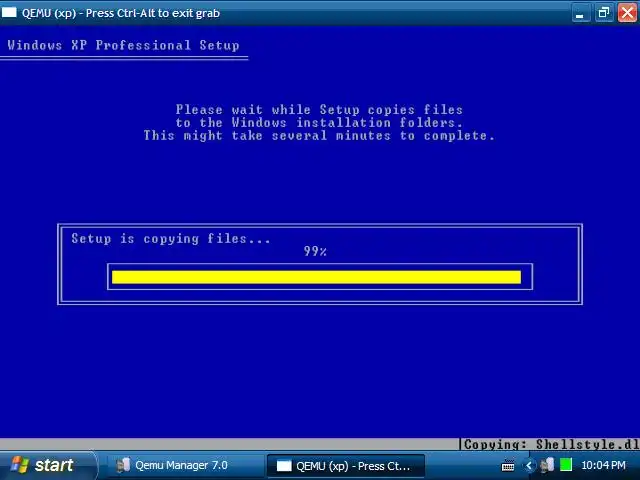Close the QEMU (xp) window

click(x=627, y=13)
